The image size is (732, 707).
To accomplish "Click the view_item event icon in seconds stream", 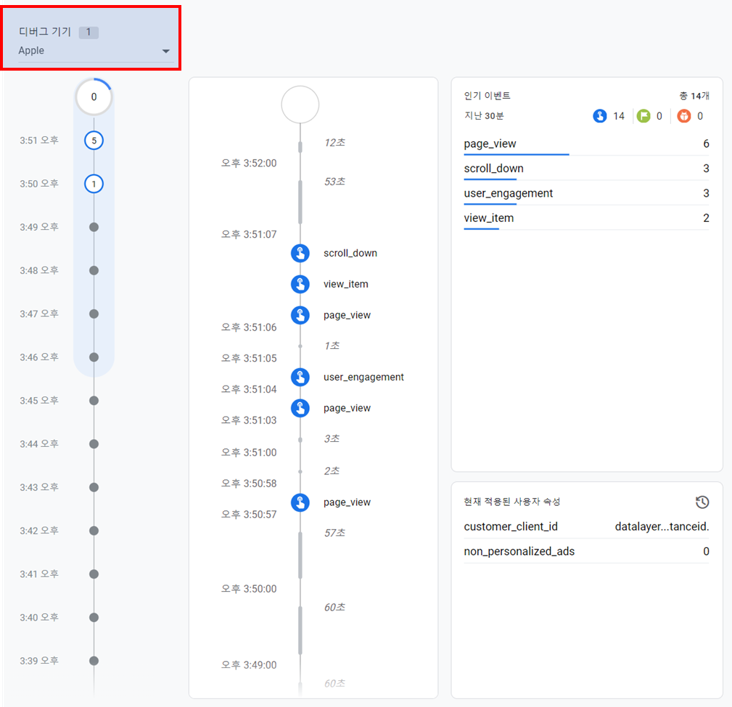I will [300, 284].
